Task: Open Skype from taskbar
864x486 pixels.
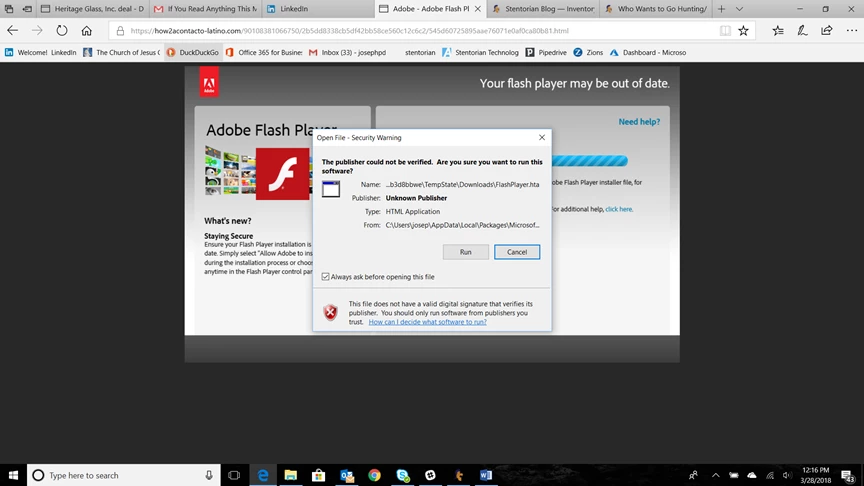Action: pyautogui.click(x=402, y=475)
